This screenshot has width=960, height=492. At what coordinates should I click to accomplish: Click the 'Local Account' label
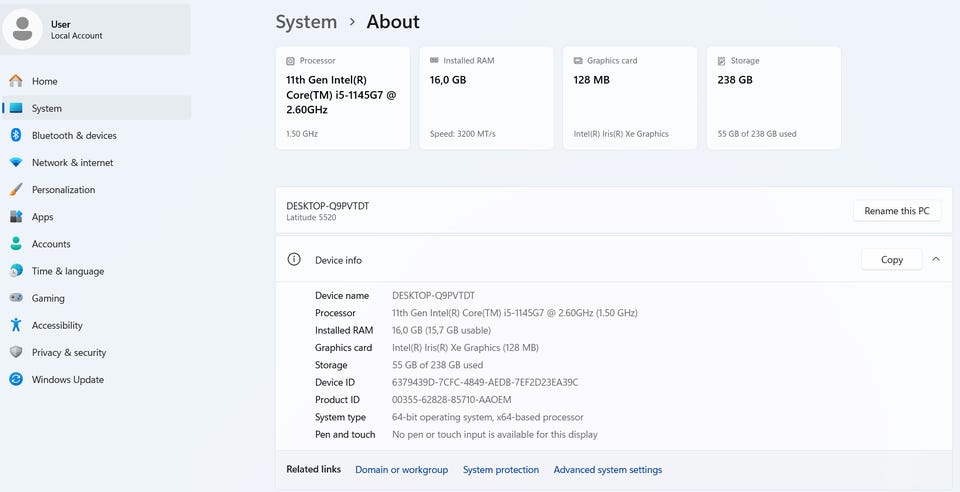tap(77, 35)
